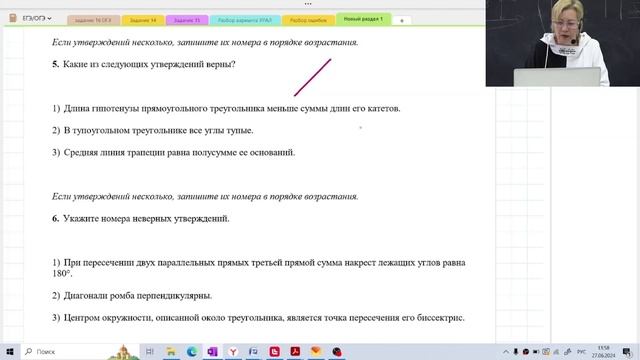Screen dimensions: 640x360
Task: Launch Microsoft Edge from taskbar
Action: coord(192,351)
